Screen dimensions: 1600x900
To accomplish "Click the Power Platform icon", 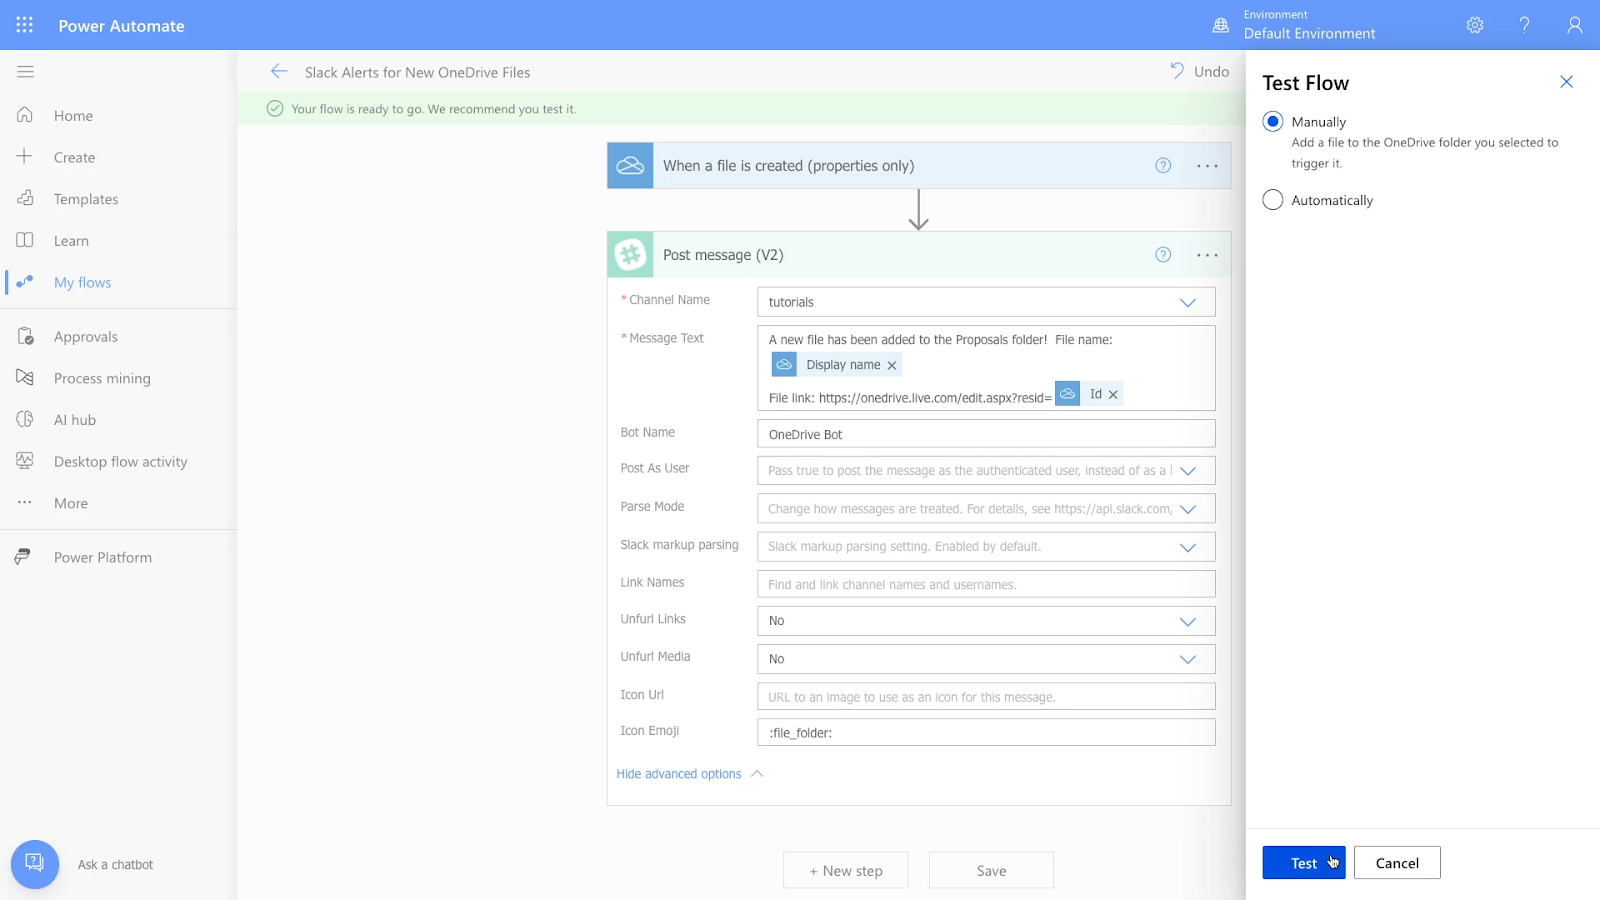I will (23, 557).
